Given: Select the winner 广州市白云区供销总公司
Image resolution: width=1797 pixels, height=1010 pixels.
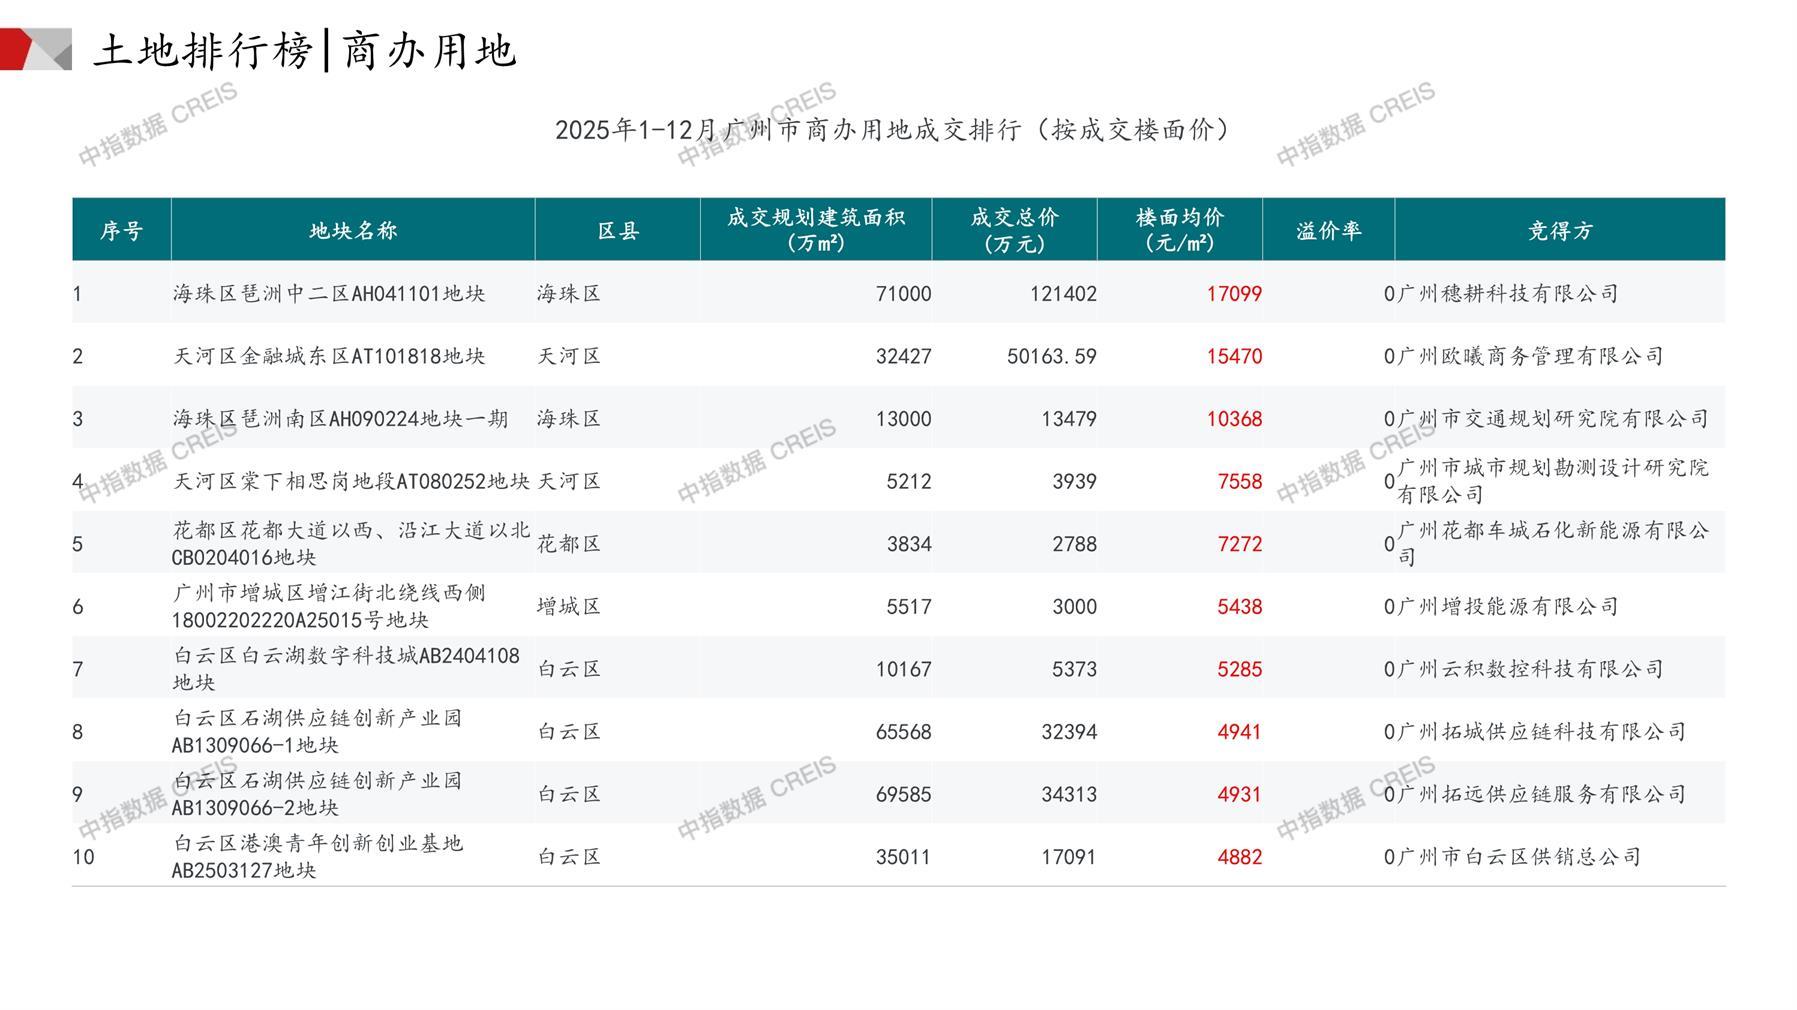Looking at the screenshot, I should [x=1518, y=857].
